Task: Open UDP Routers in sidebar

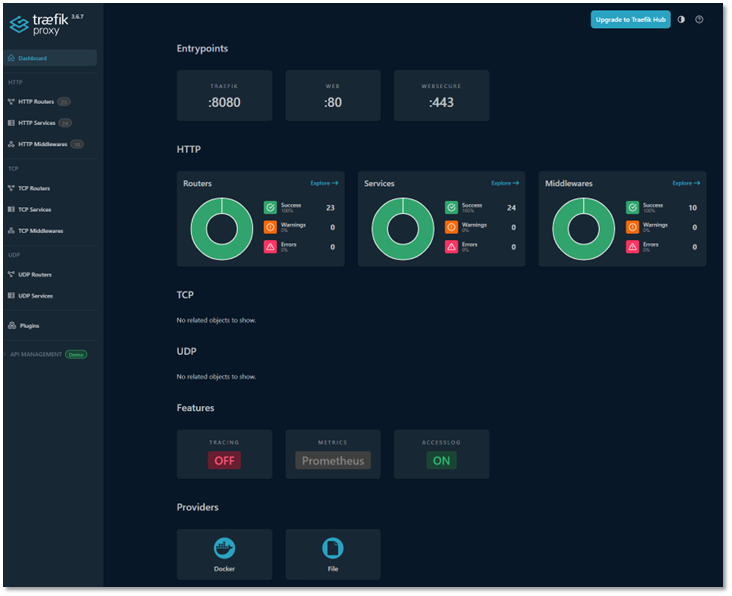Action: 30,275
